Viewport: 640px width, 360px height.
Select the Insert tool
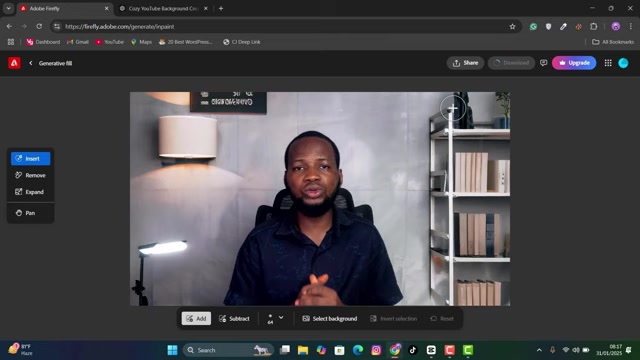coord(31,158)
